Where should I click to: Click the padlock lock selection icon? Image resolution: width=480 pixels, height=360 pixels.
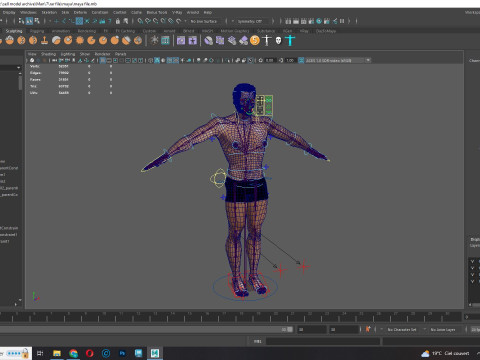pos(118,21)
